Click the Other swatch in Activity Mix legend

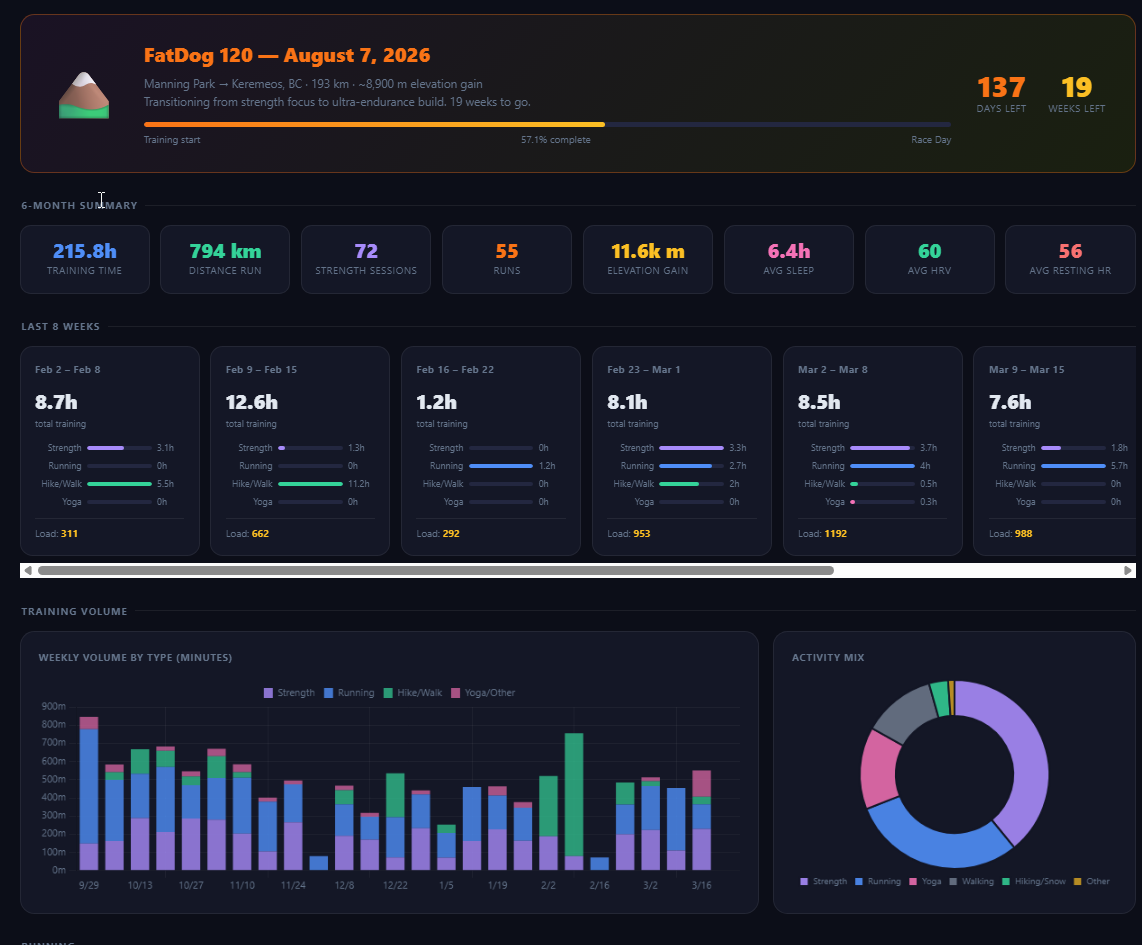[x=1078, y=882]
